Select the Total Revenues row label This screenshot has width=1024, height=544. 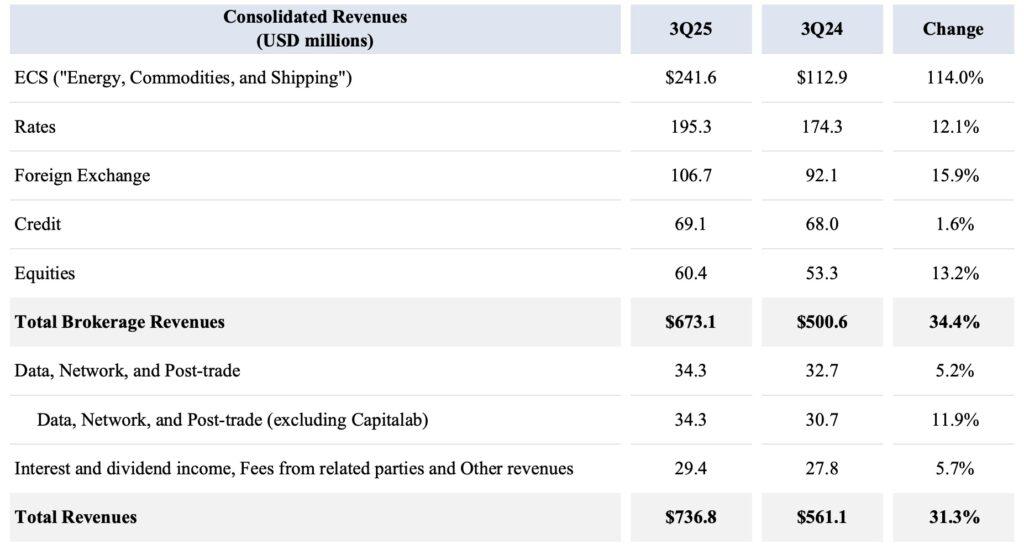(75, 517)
